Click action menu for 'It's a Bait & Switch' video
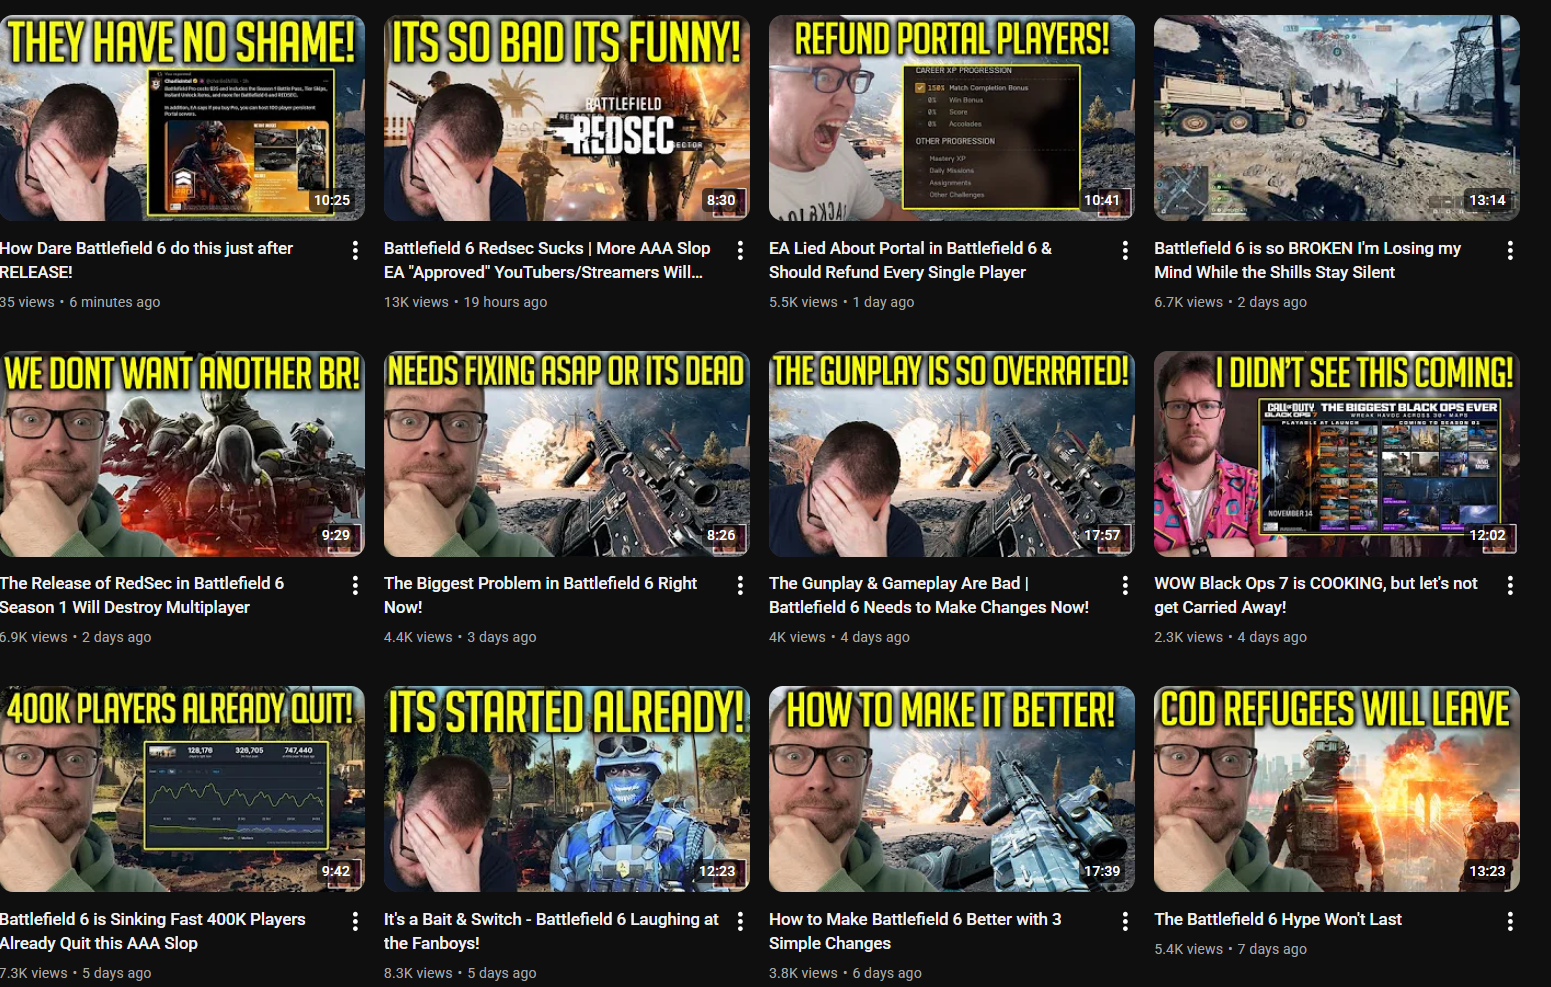This screenshot has height=987, width=1551. [740, 921]
